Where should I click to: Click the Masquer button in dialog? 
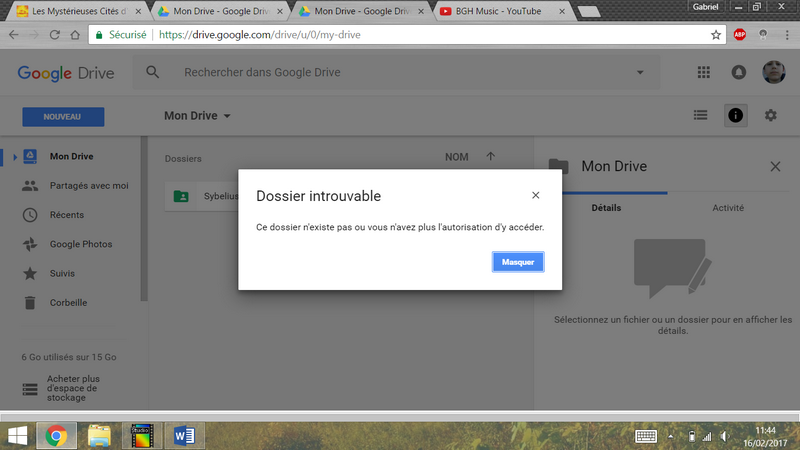tap(518, 262)
